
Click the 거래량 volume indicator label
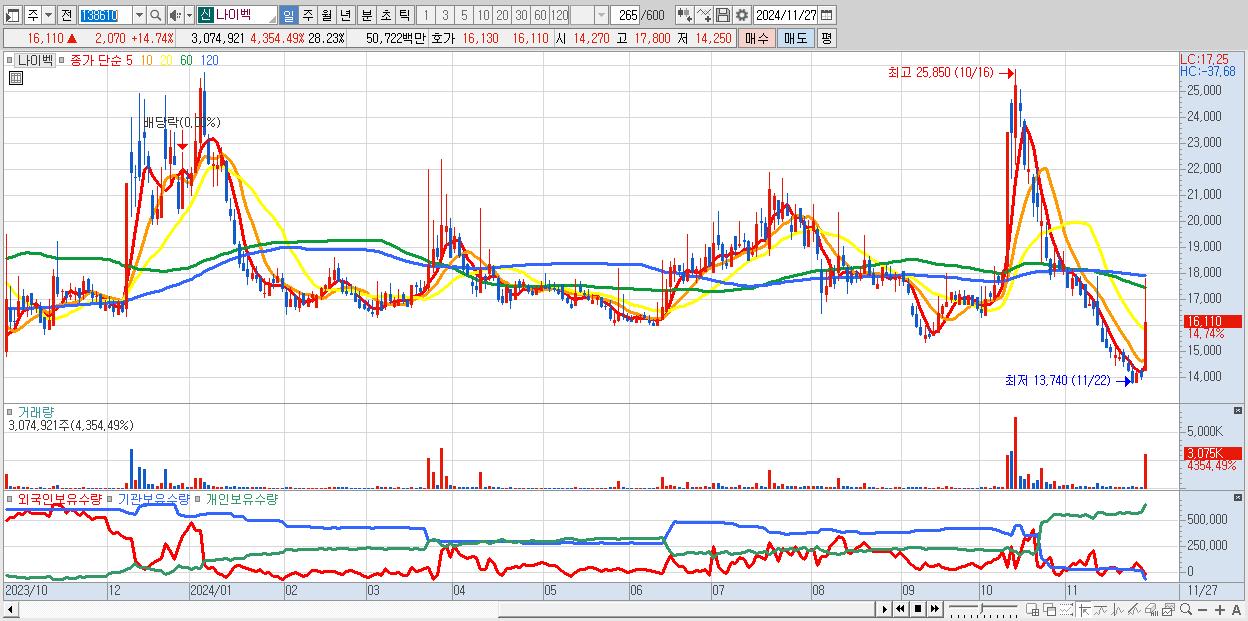[36, 412]
